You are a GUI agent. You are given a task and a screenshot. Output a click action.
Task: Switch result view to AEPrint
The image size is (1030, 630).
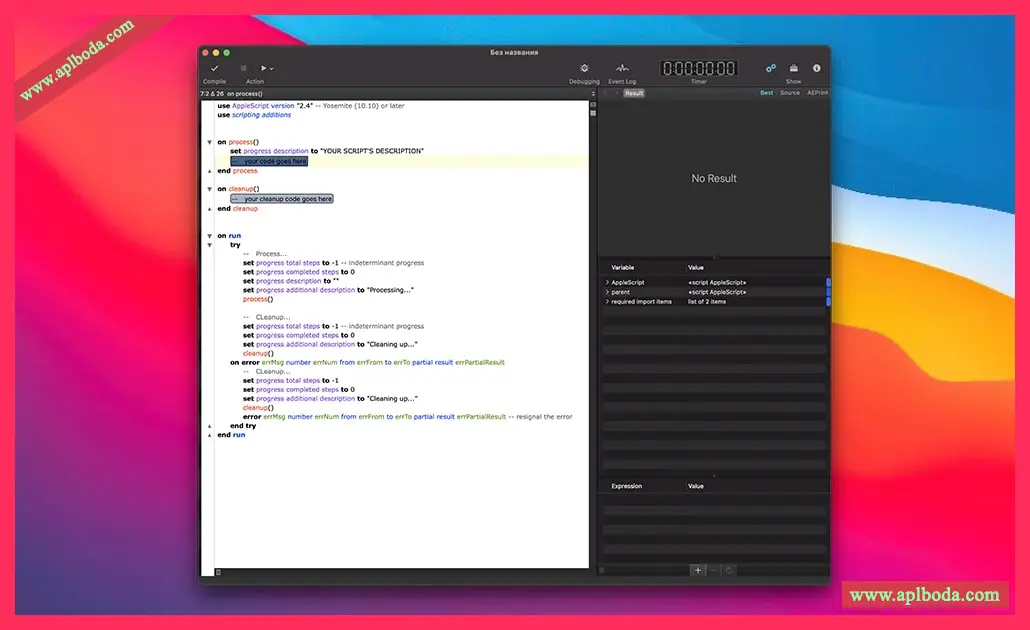[817, 93]
